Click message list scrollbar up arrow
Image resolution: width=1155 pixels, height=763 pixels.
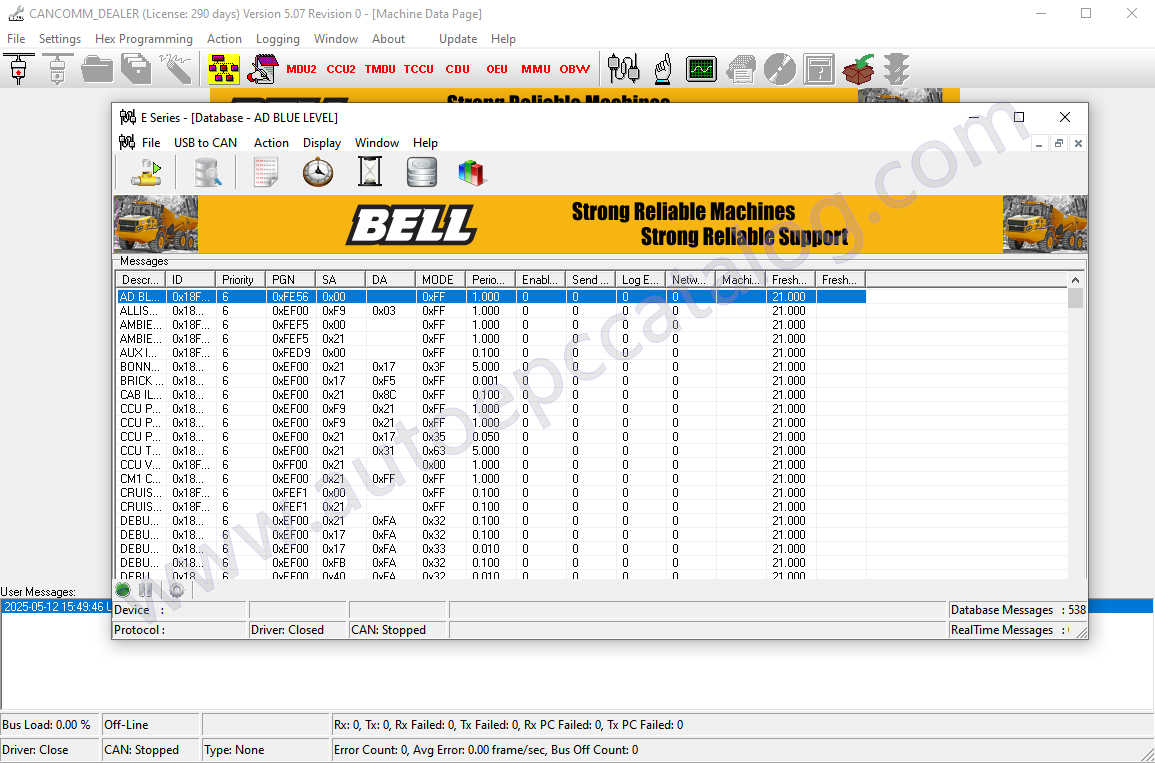tap(1075, 280)
